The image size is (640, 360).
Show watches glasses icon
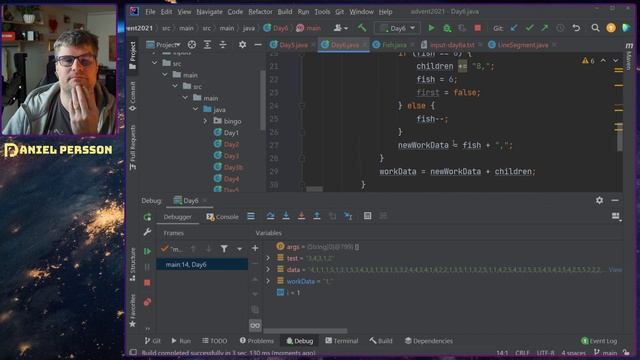click(x=255, y=325)
